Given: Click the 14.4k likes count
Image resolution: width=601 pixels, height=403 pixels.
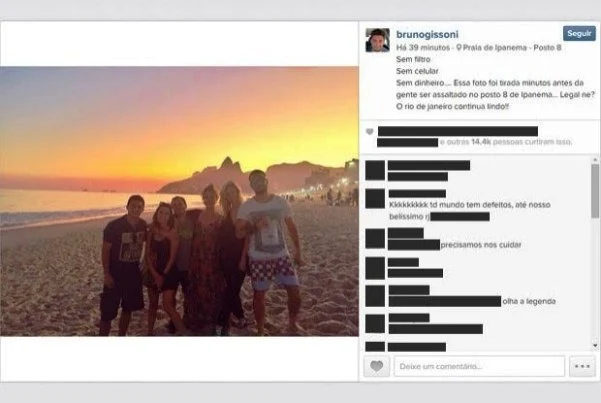Looking at the screenshot, I should [481, 142].
